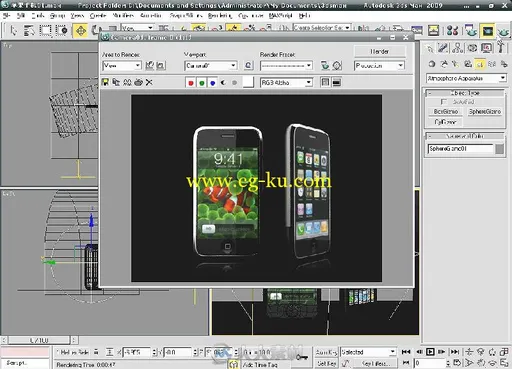Open the Named Selection Sets dropdown

click(x=322, y=28)
